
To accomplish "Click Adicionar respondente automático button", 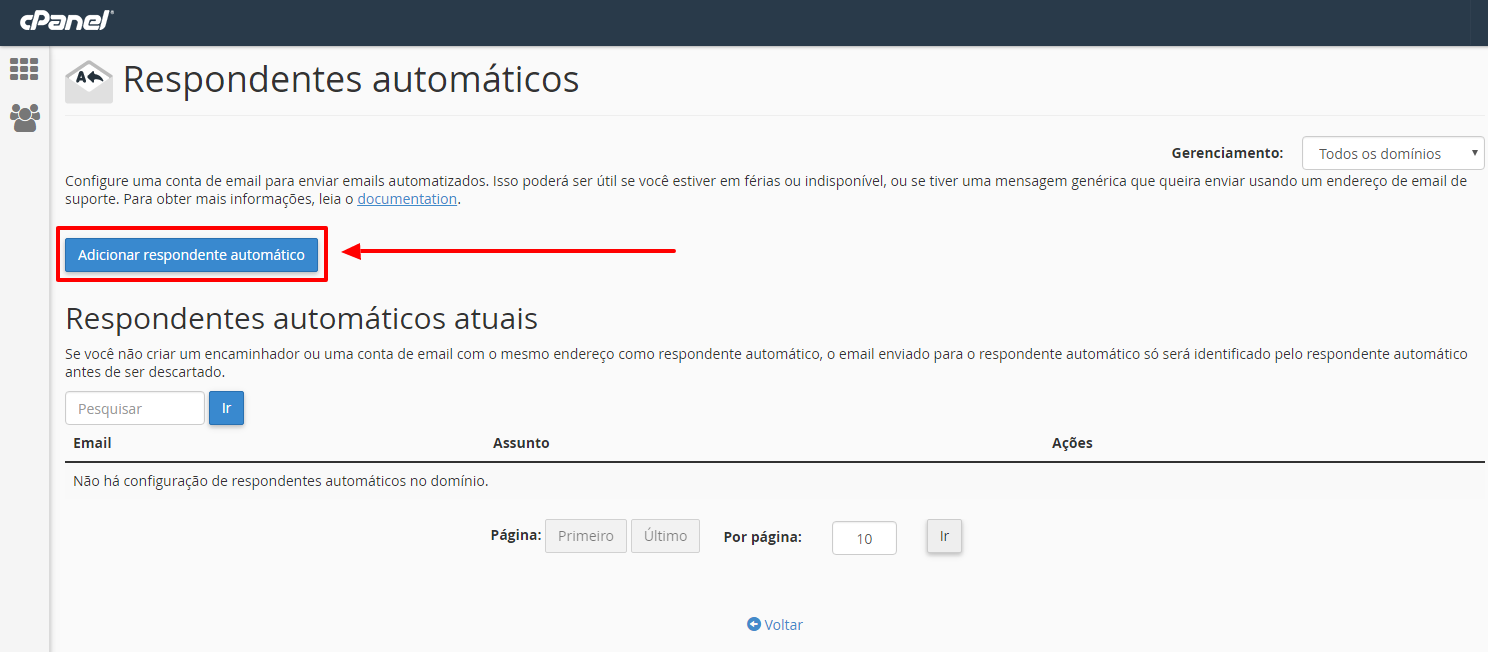I will click(x=191, y=255).
